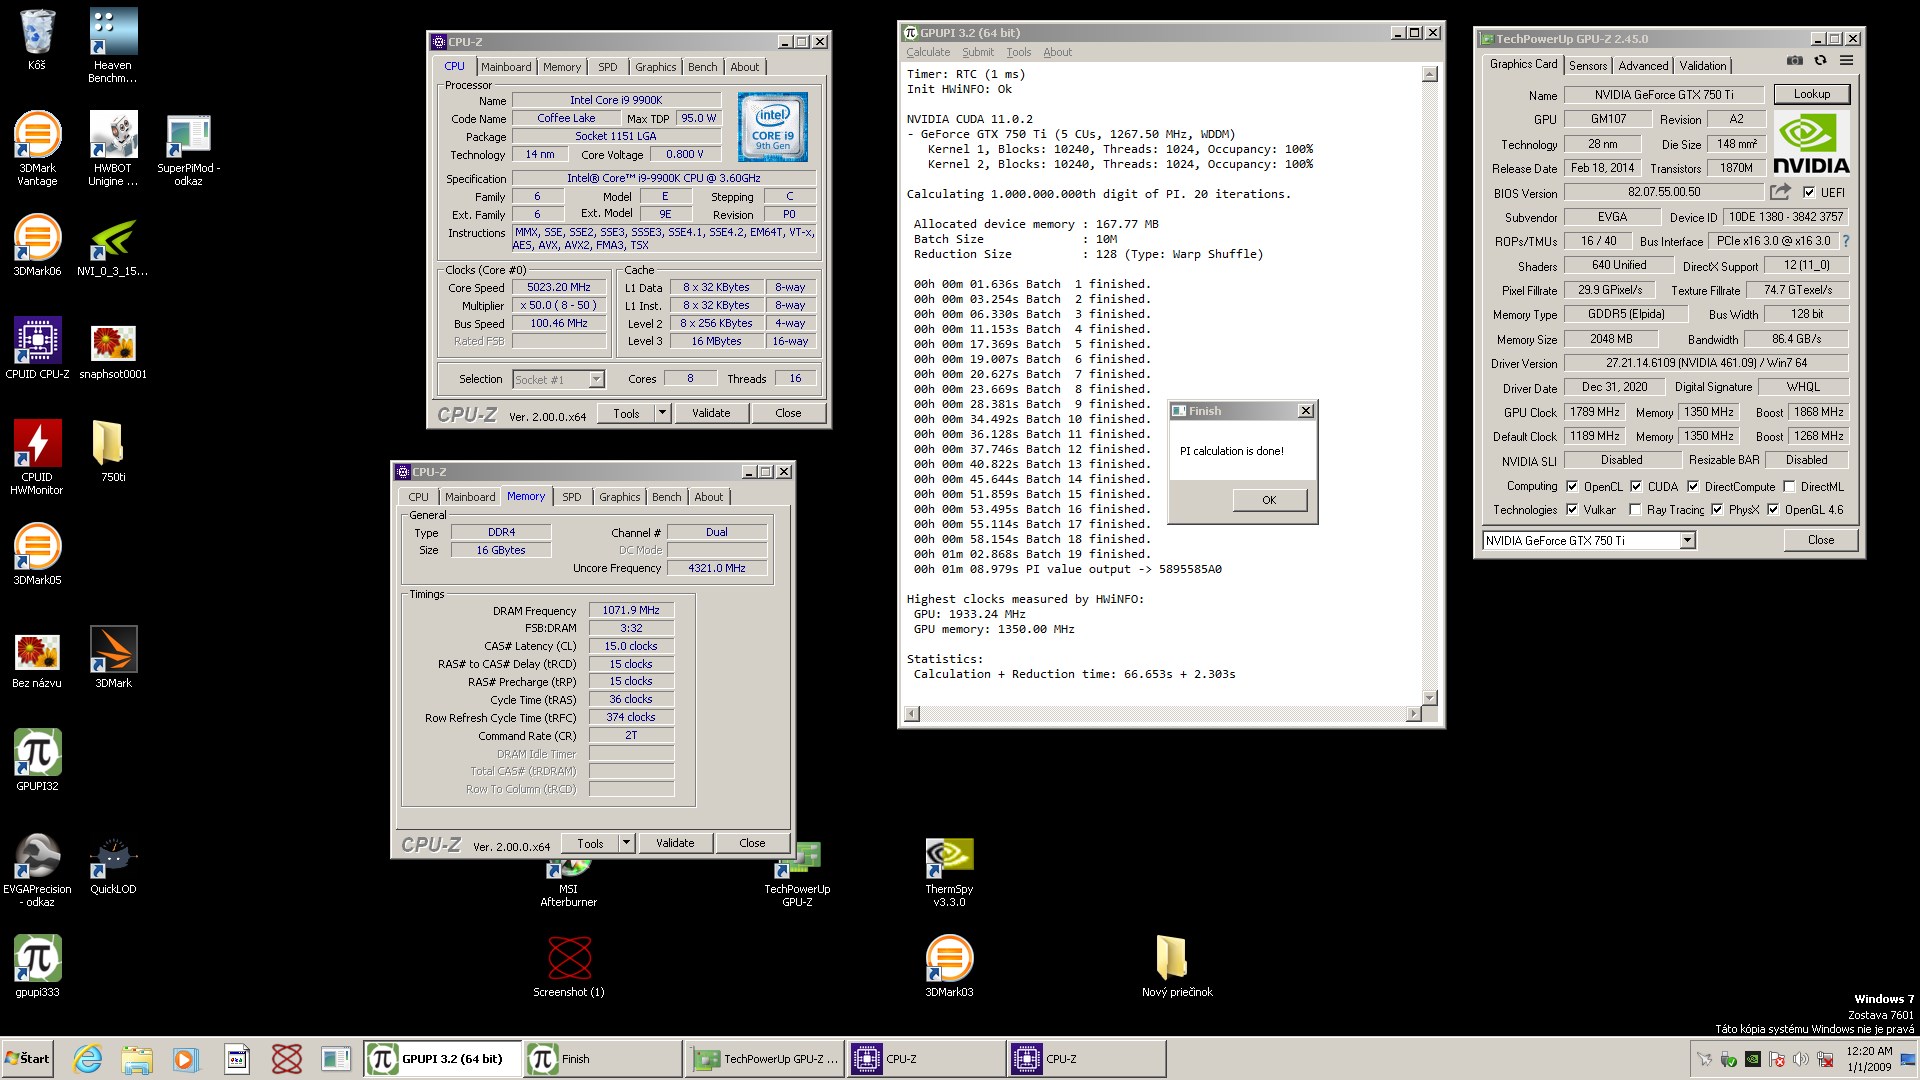Viewport: 1920px width, 1080px height.
Task: Open the Calculate menu in GPUPI
Action: [928, 52]
